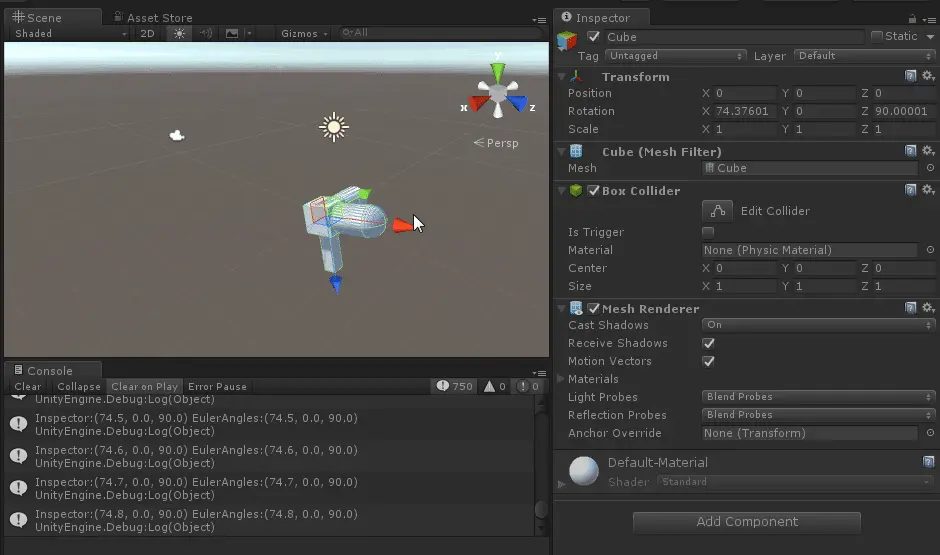This screenshot has height=555, width=940.
Task: Open Scene panel options menu
Action: click(539, 20)
